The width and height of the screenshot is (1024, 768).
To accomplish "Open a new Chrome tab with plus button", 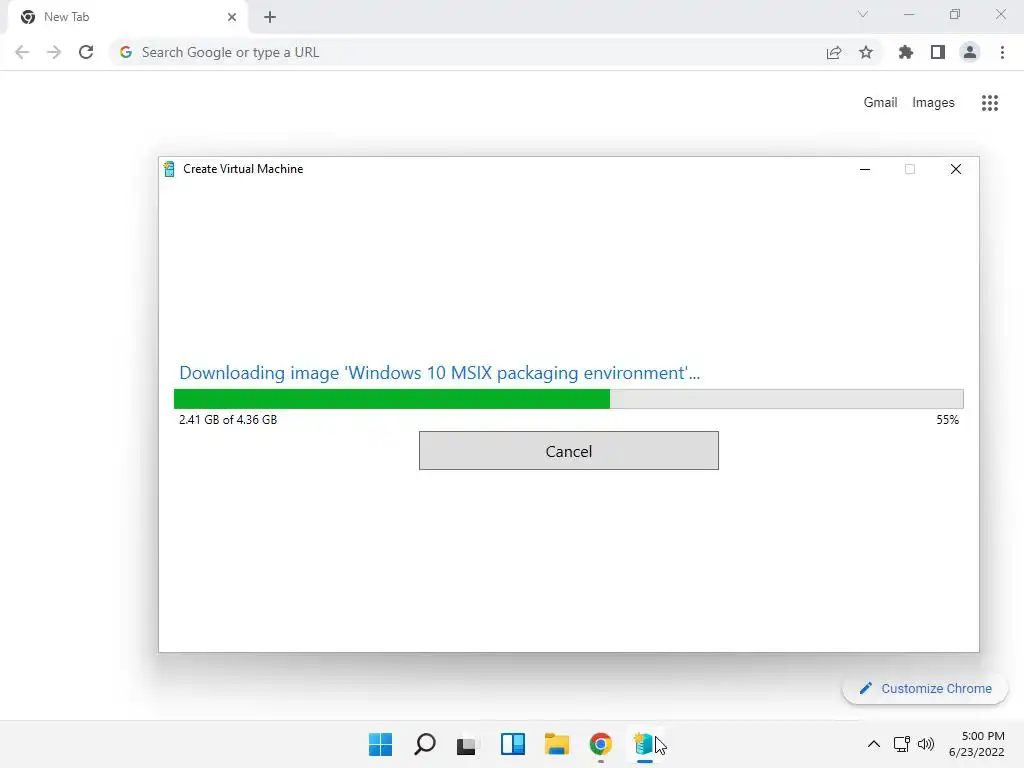I will point(270,17).
